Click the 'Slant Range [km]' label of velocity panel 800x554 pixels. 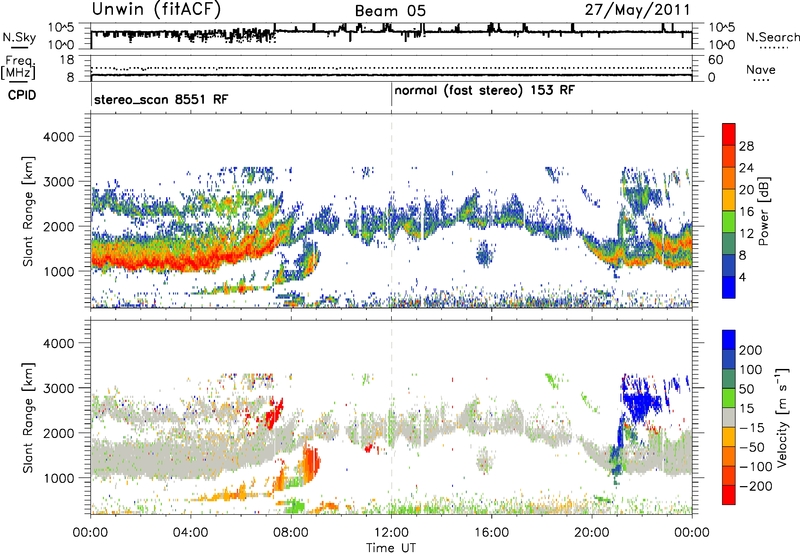tap(28, 418)
